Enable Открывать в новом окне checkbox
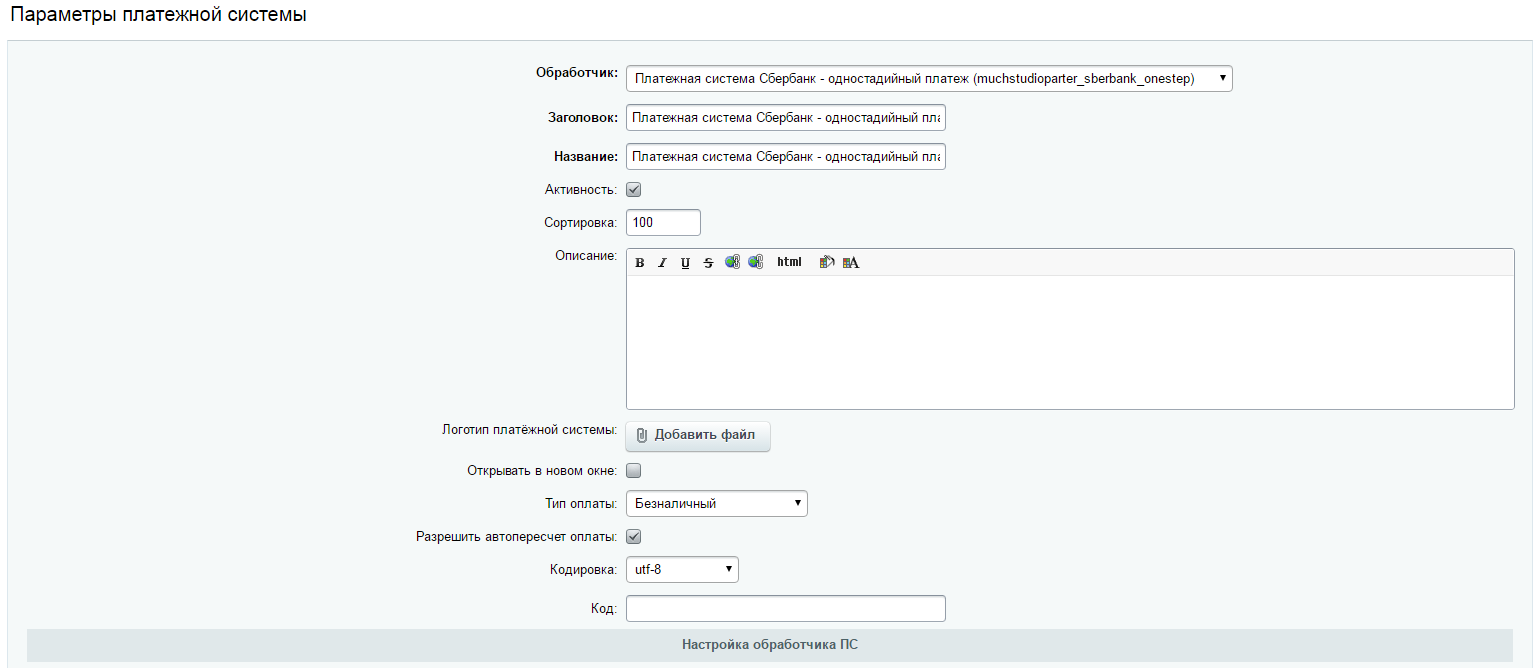The image size is (1535, 668). [633, 471]
